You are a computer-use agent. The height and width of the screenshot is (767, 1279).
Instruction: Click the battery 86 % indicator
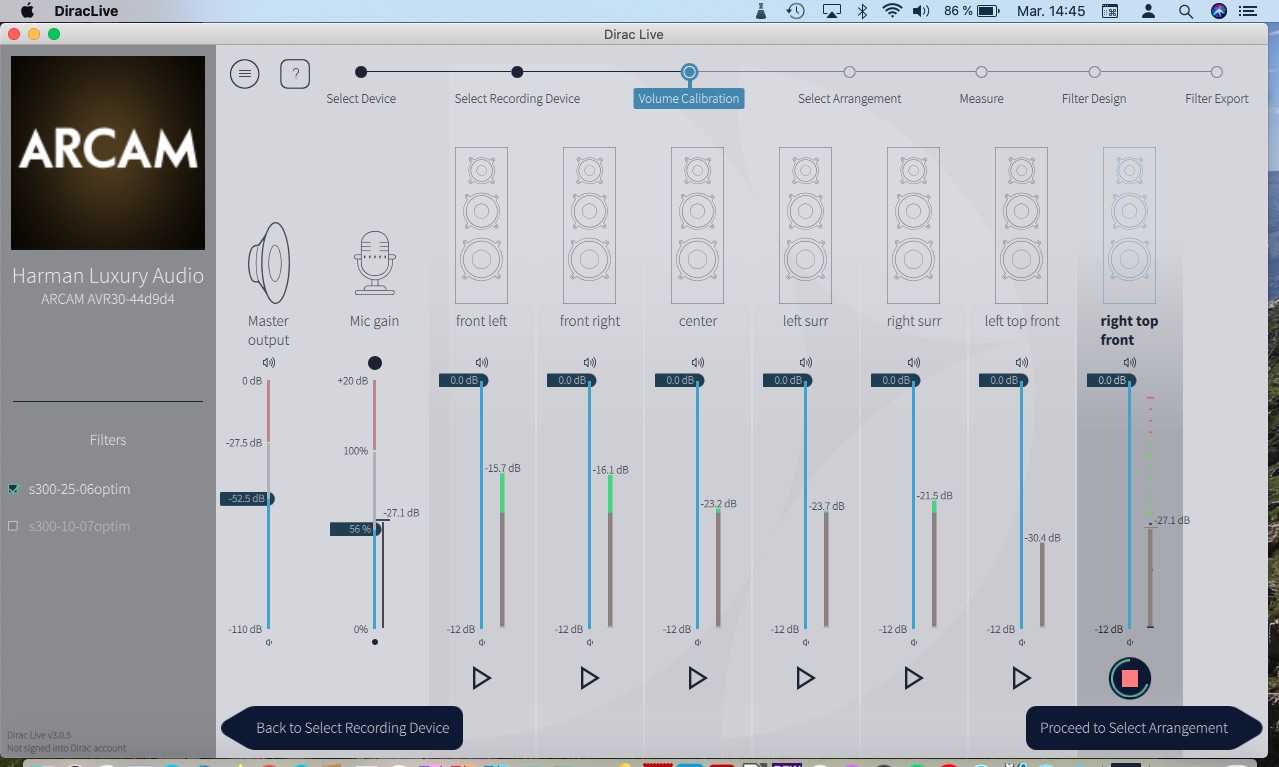point(972,11)
